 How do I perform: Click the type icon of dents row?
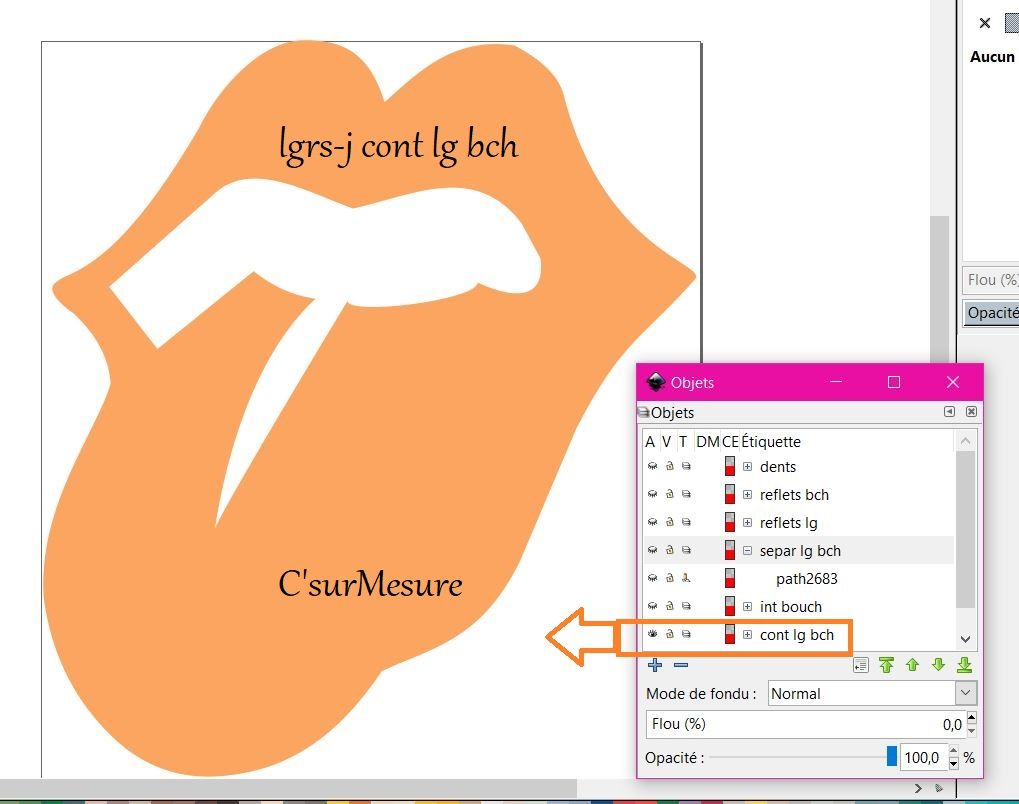coord(686,466)
